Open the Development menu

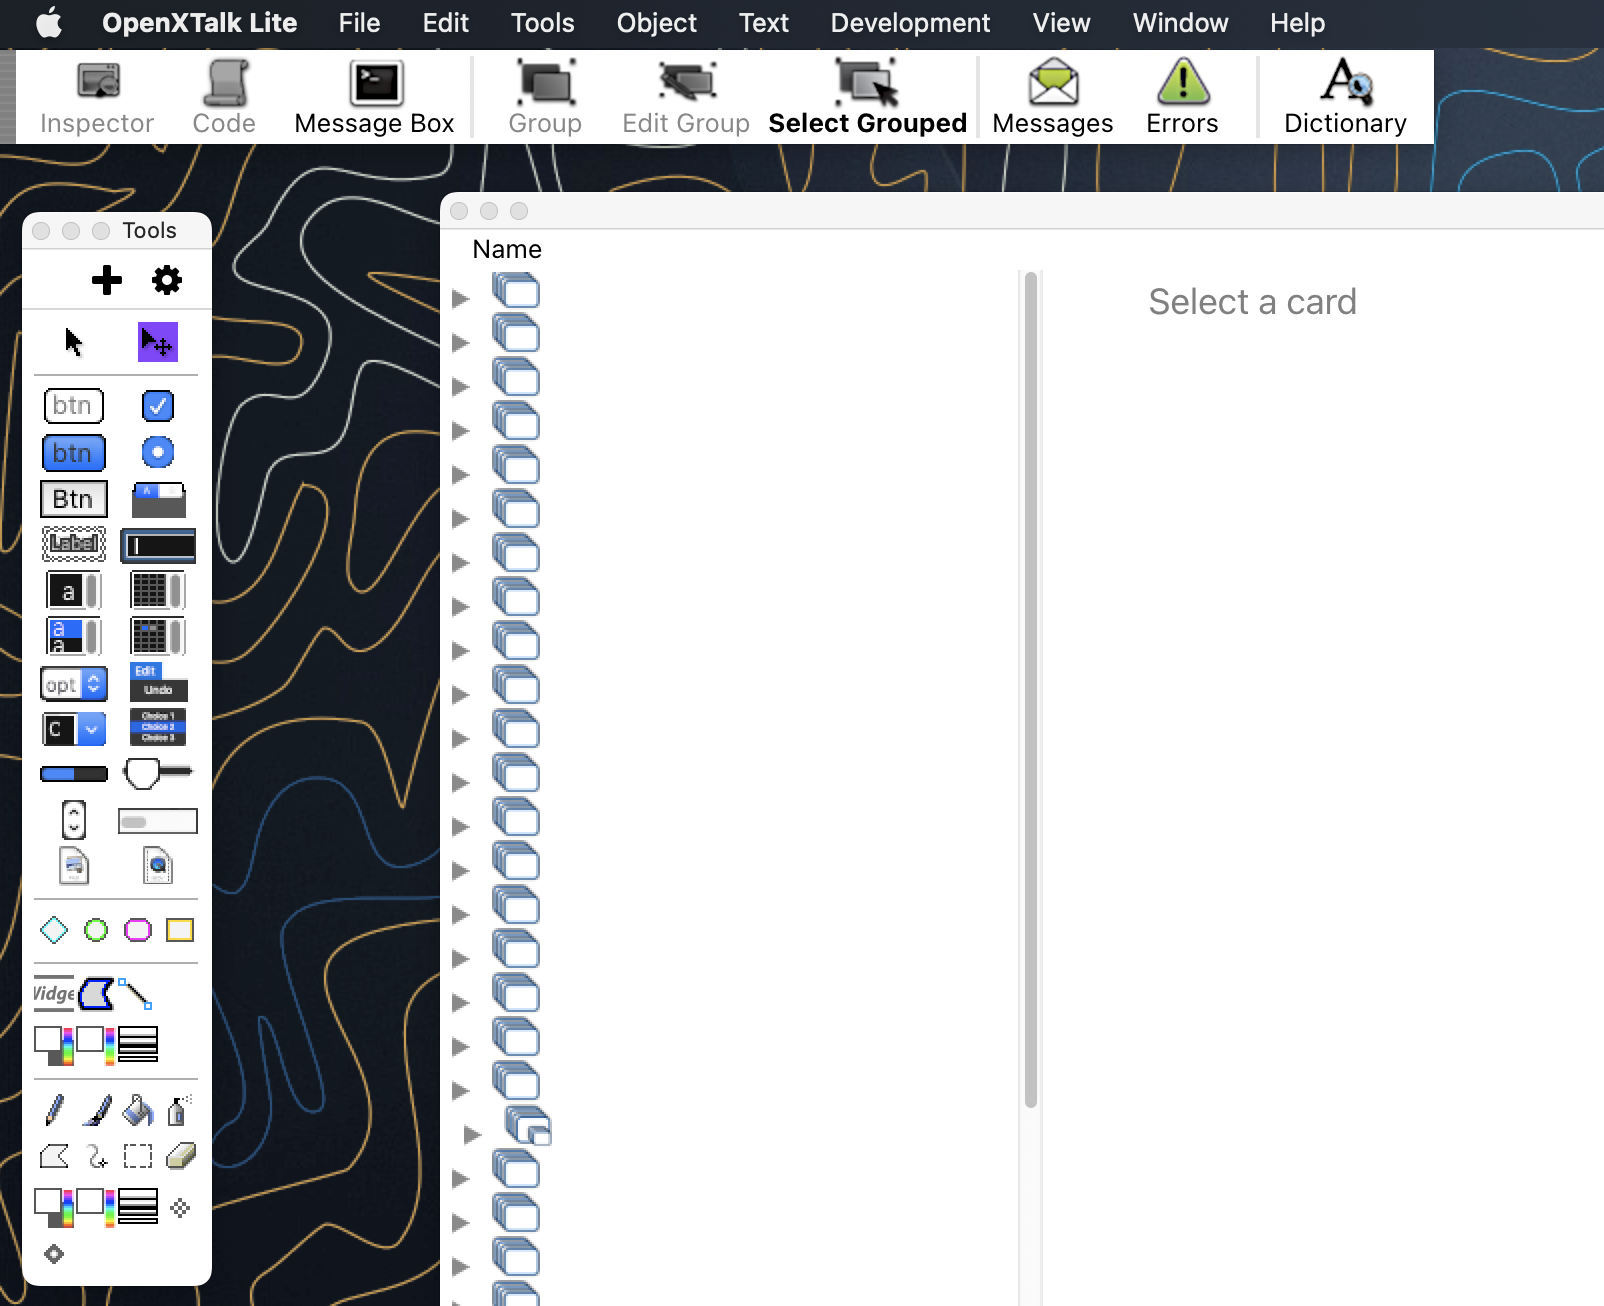point(910,23)
